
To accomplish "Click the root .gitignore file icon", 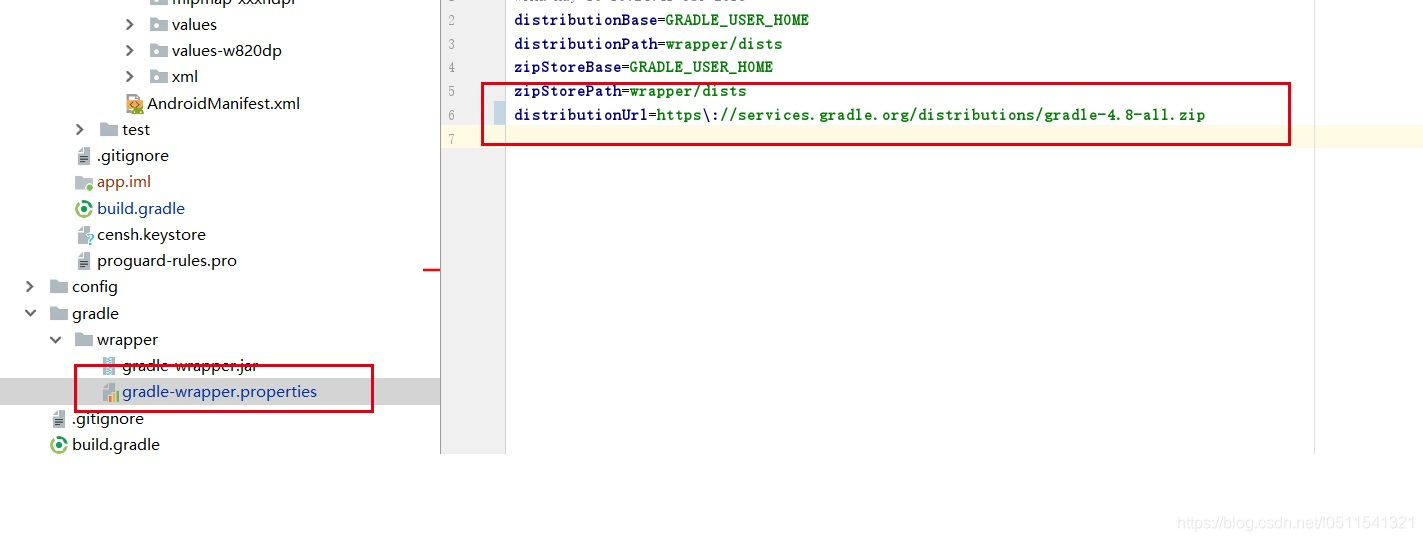I will coord(59,418).
